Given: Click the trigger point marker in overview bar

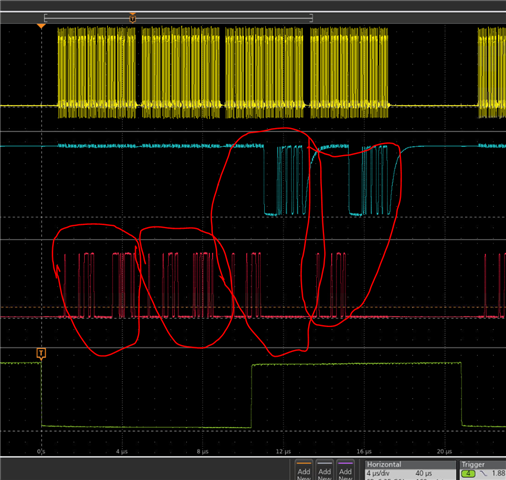Looking at the screenshot, I should (x=132, y=18).
